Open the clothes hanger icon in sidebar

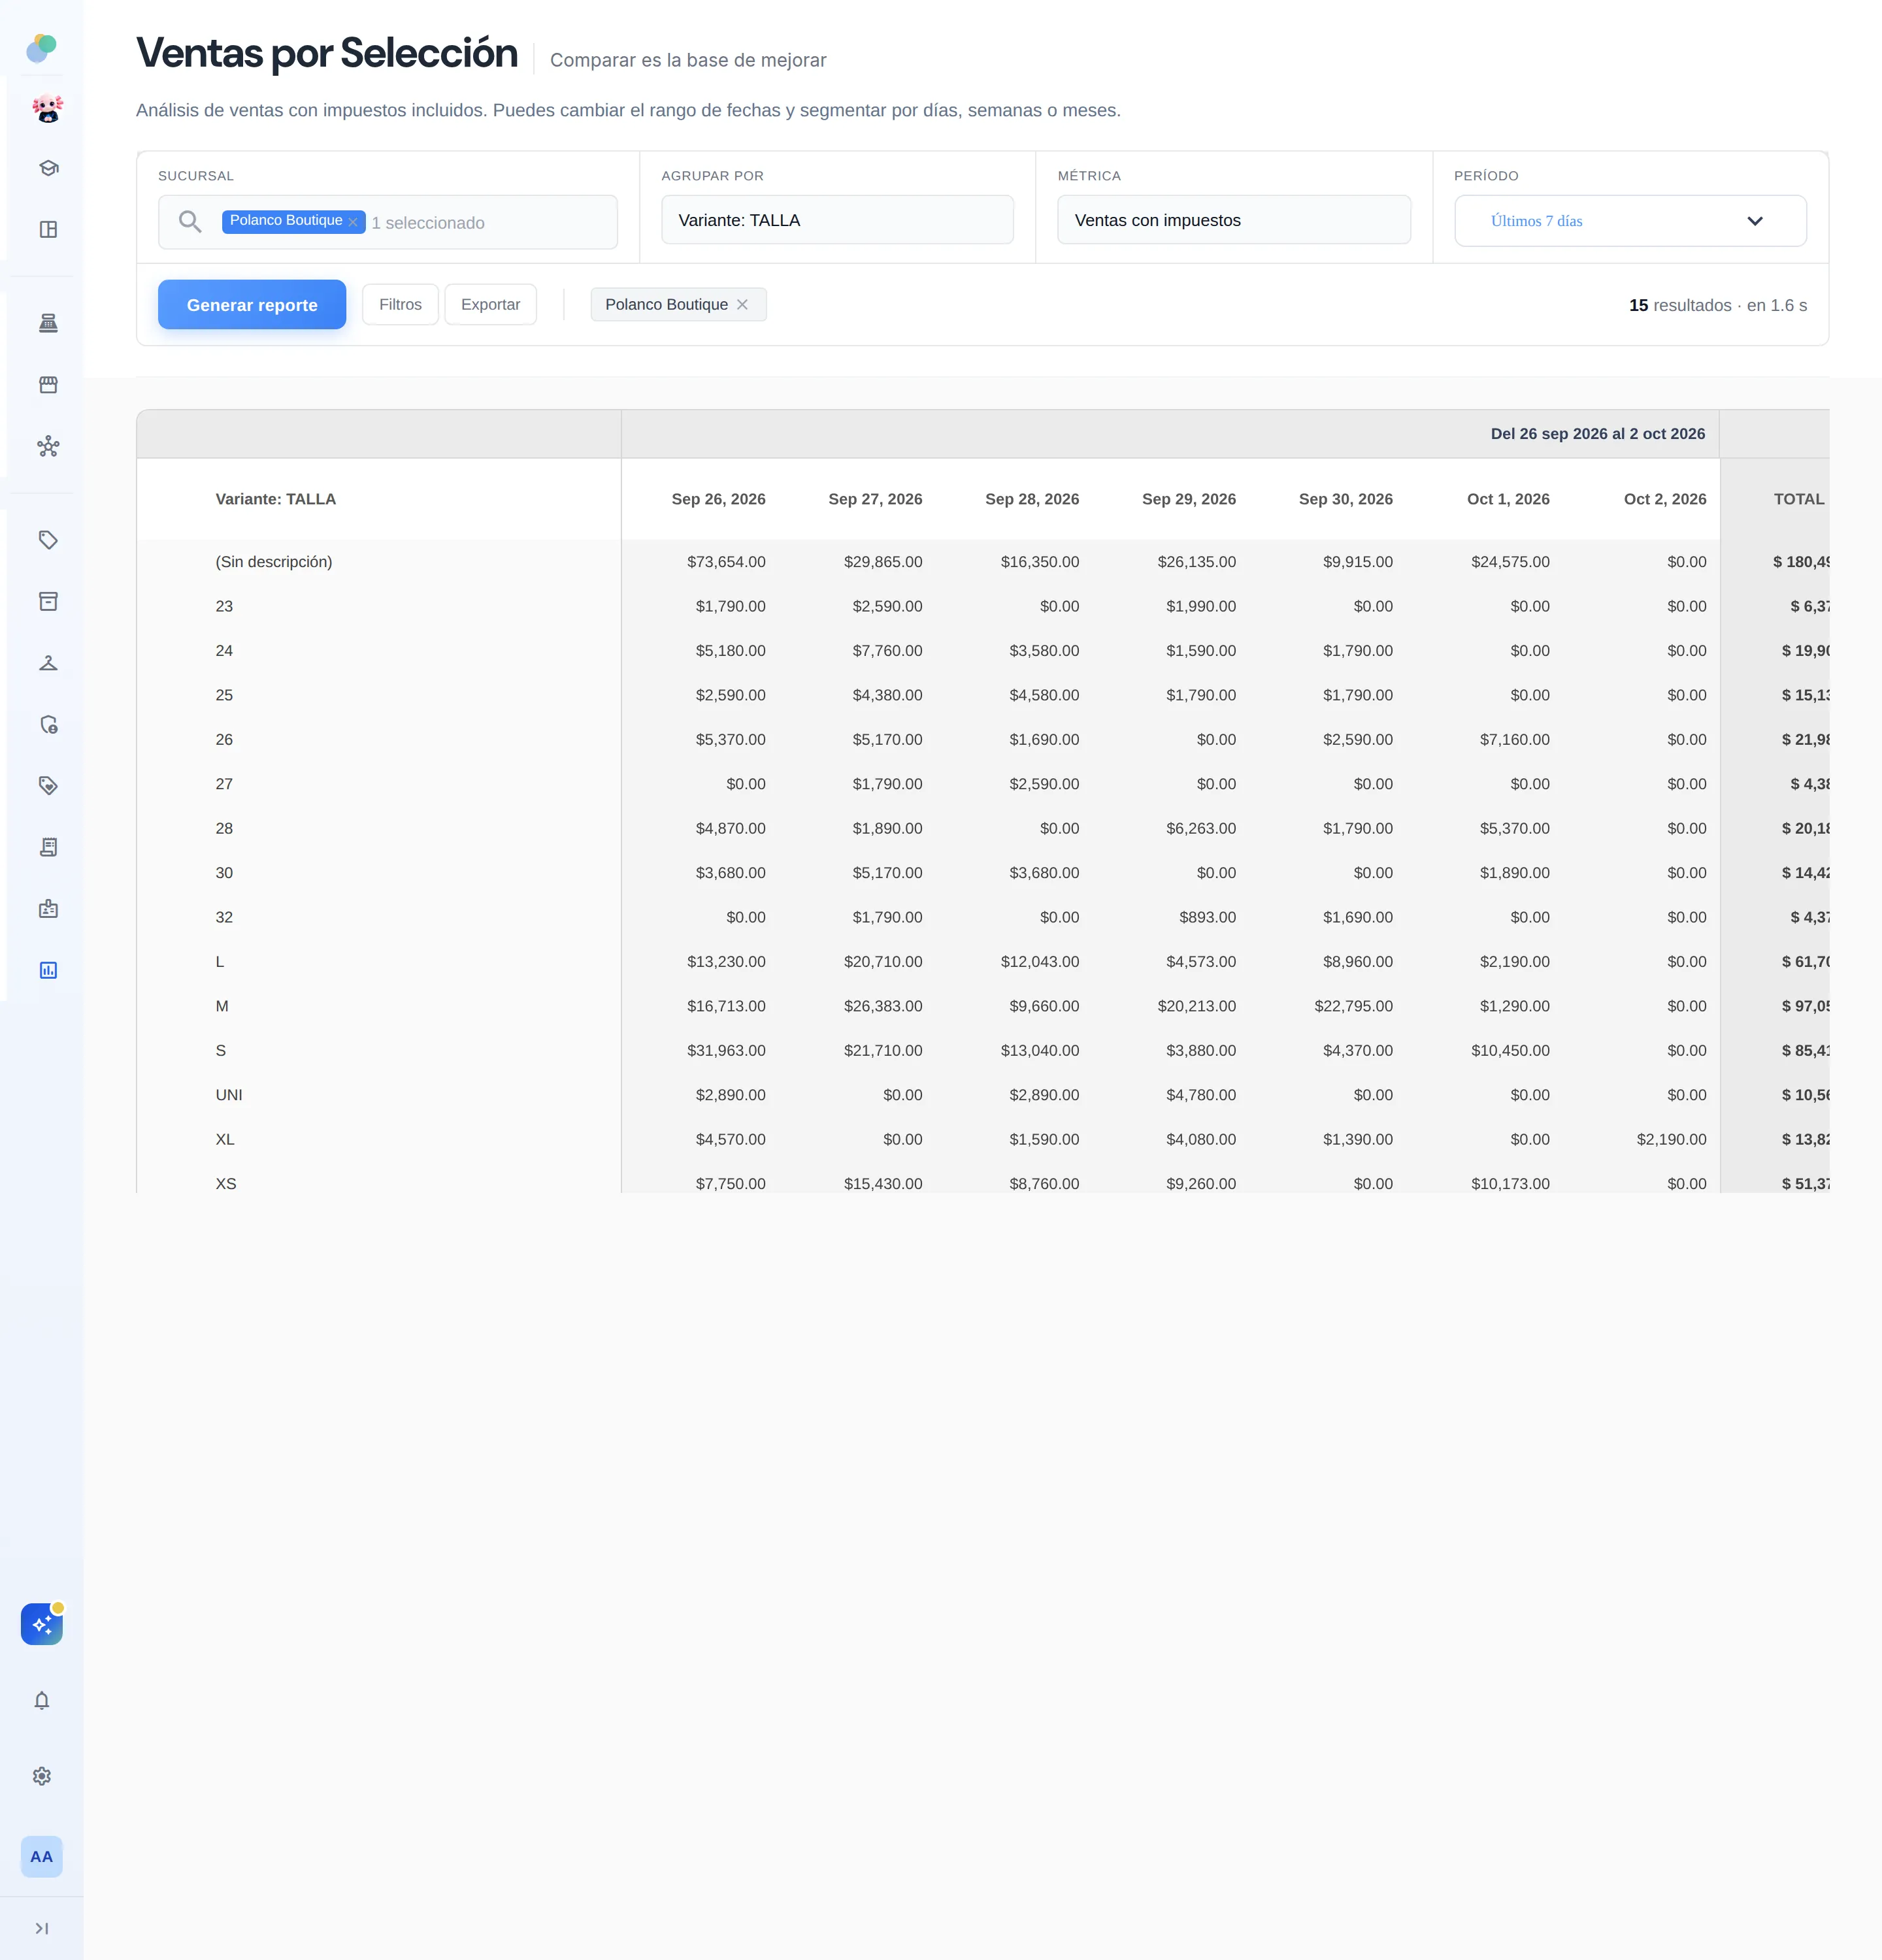(x=48, y=663)
